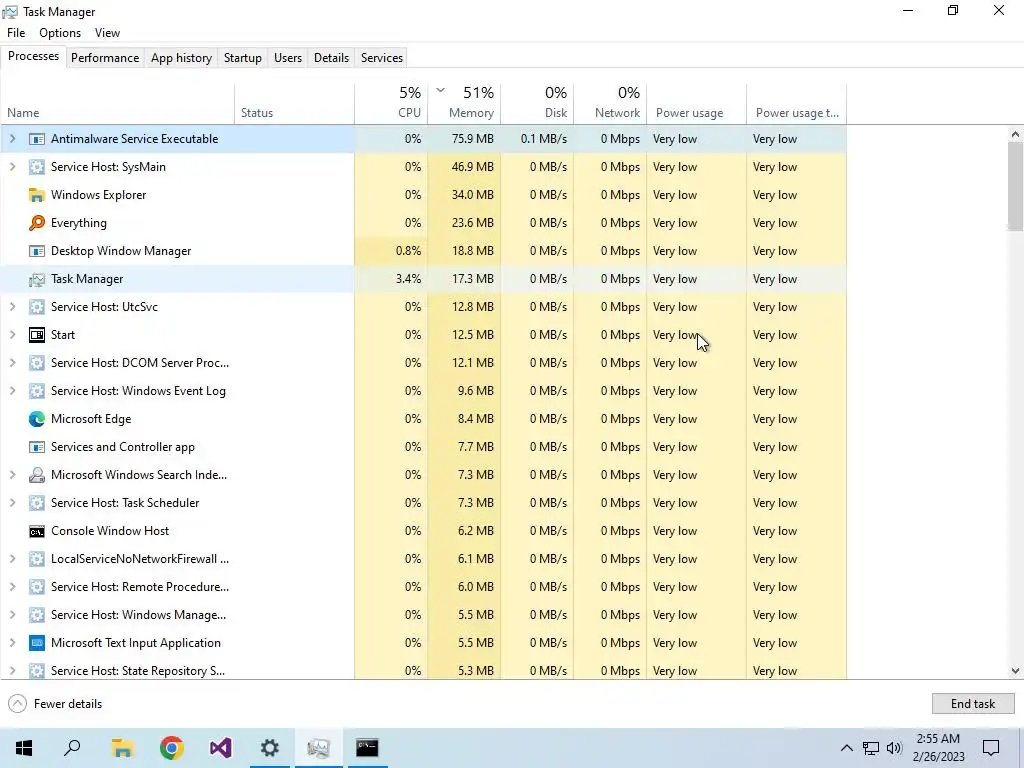Sort processes by the Network column
Screen dimensions: 1024x768
pyautogui.click(x=611, y=103)
